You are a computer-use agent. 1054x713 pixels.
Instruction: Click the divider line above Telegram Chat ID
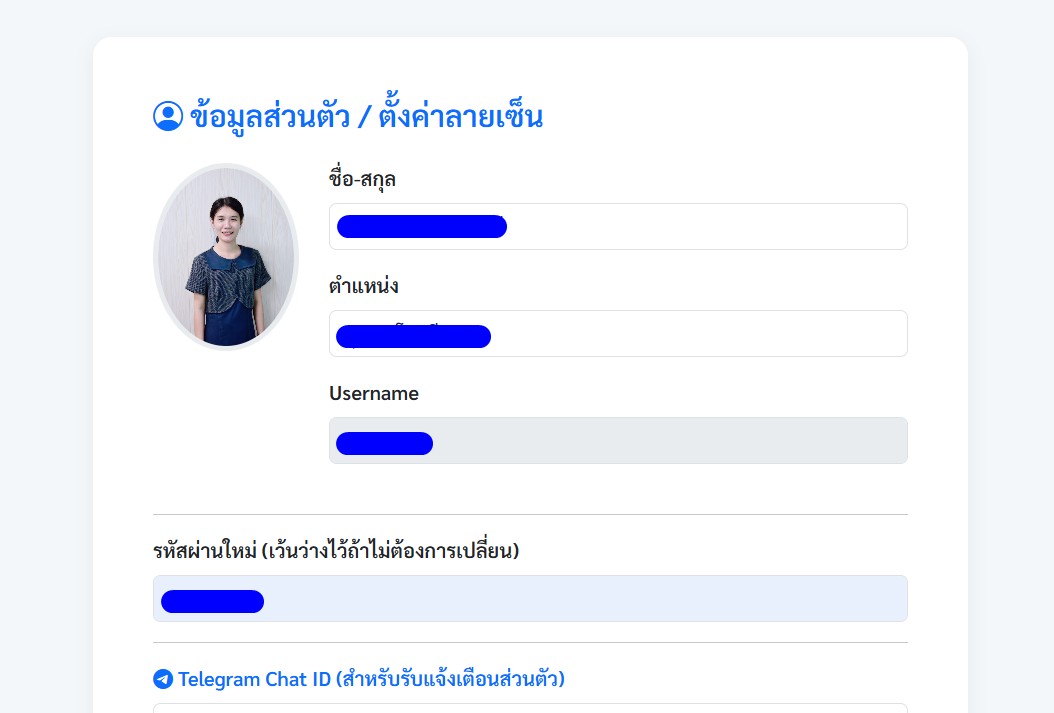point(530,642)
